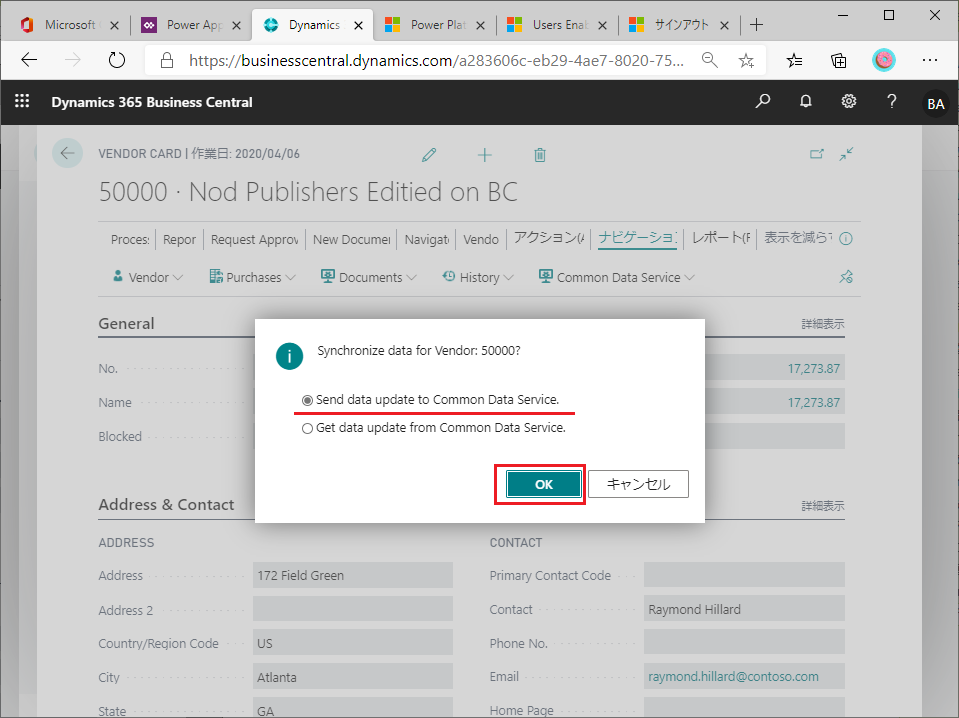Confirm synchronization with OK button

(544, 484)
